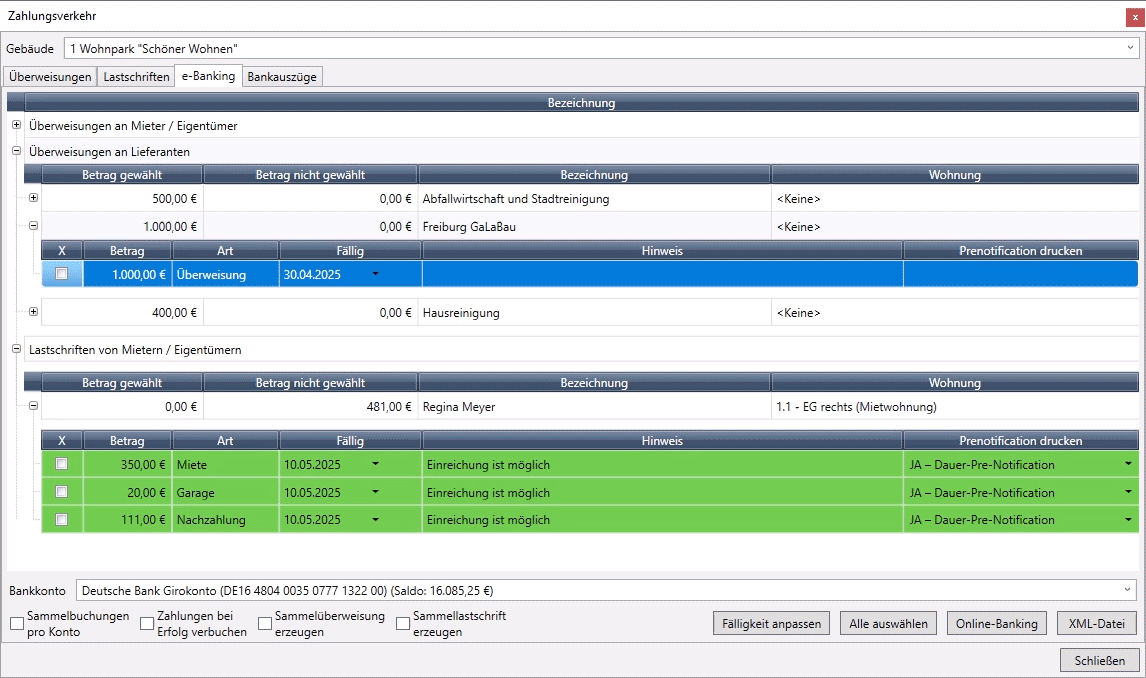Expand the Hausreinigung row

(33, 312)
